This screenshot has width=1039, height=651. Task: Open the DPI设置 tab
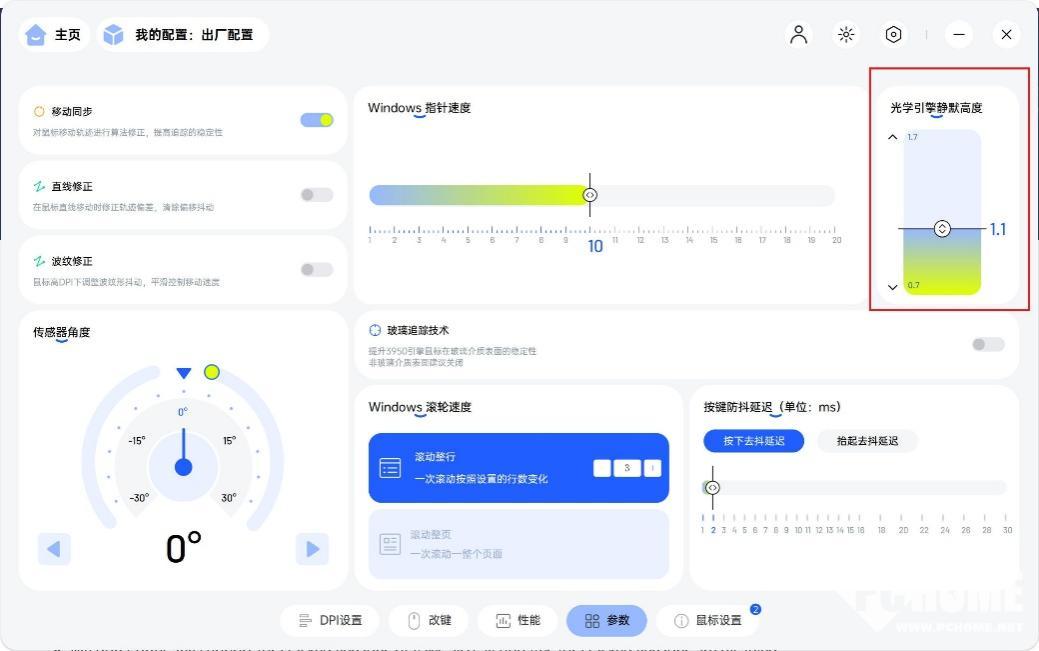click(330, 621)
